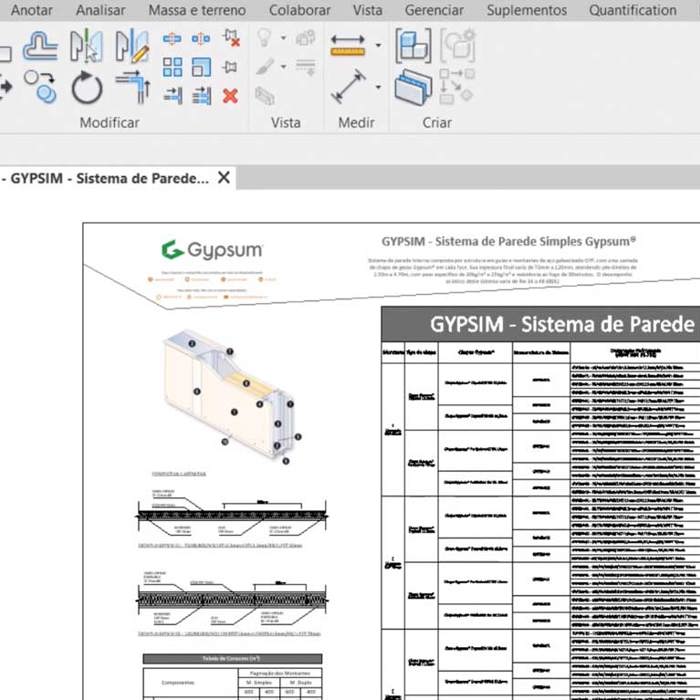Open the Dimension tool dropdown arrow
This screenshot has width=700, height=700.
click(x=379, y=87)
